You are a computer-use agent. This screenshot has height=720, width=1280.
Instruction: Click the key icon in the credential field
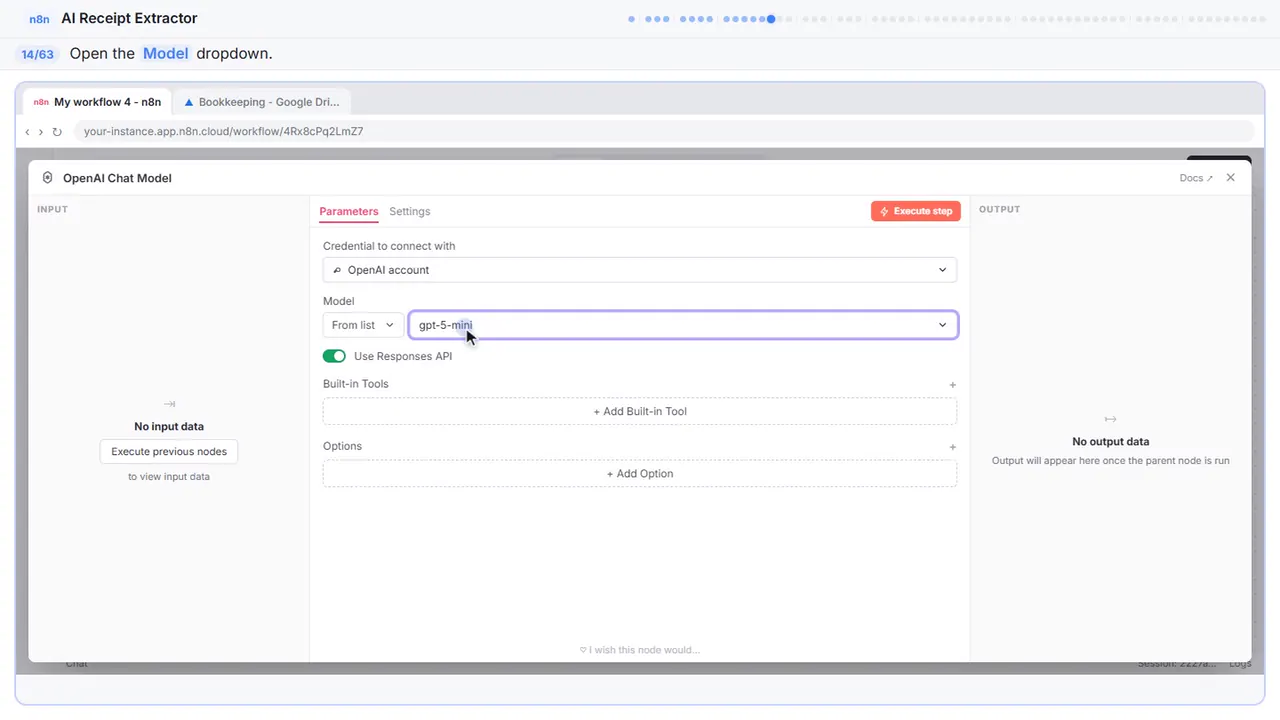pos(337,270)
